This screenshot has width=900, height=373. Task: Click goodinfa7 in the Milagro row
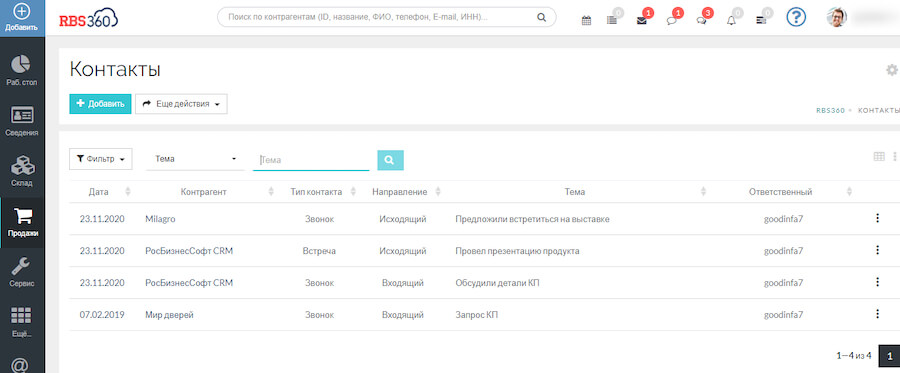tap(783, 219)
